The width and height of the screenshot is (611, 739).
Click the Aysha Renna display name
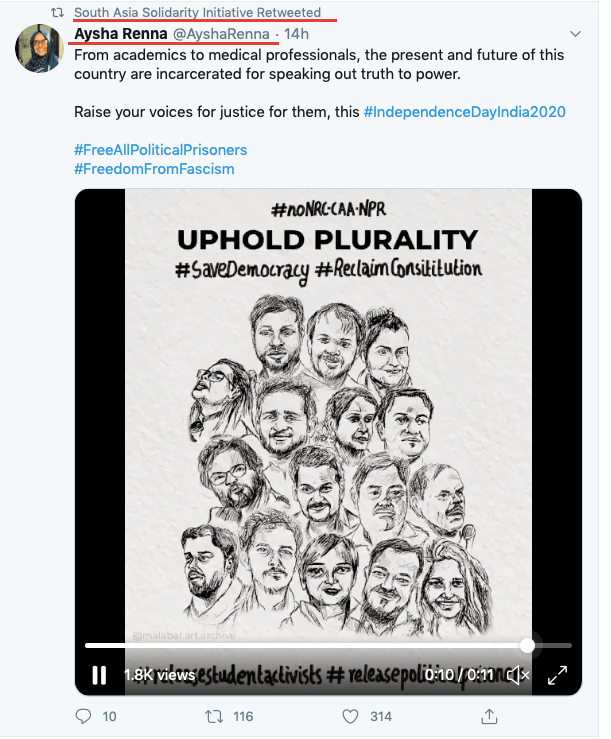[x=120, y=34]
